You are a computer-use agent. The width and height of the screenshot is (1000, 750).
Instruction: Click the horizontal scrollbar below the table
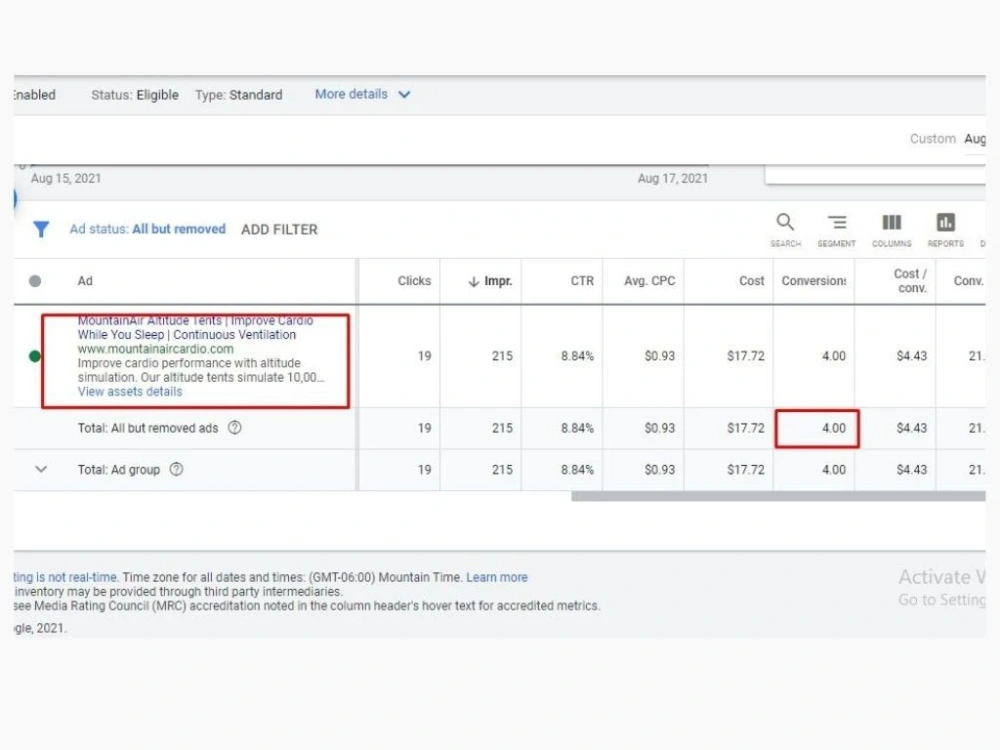(778, 496)
